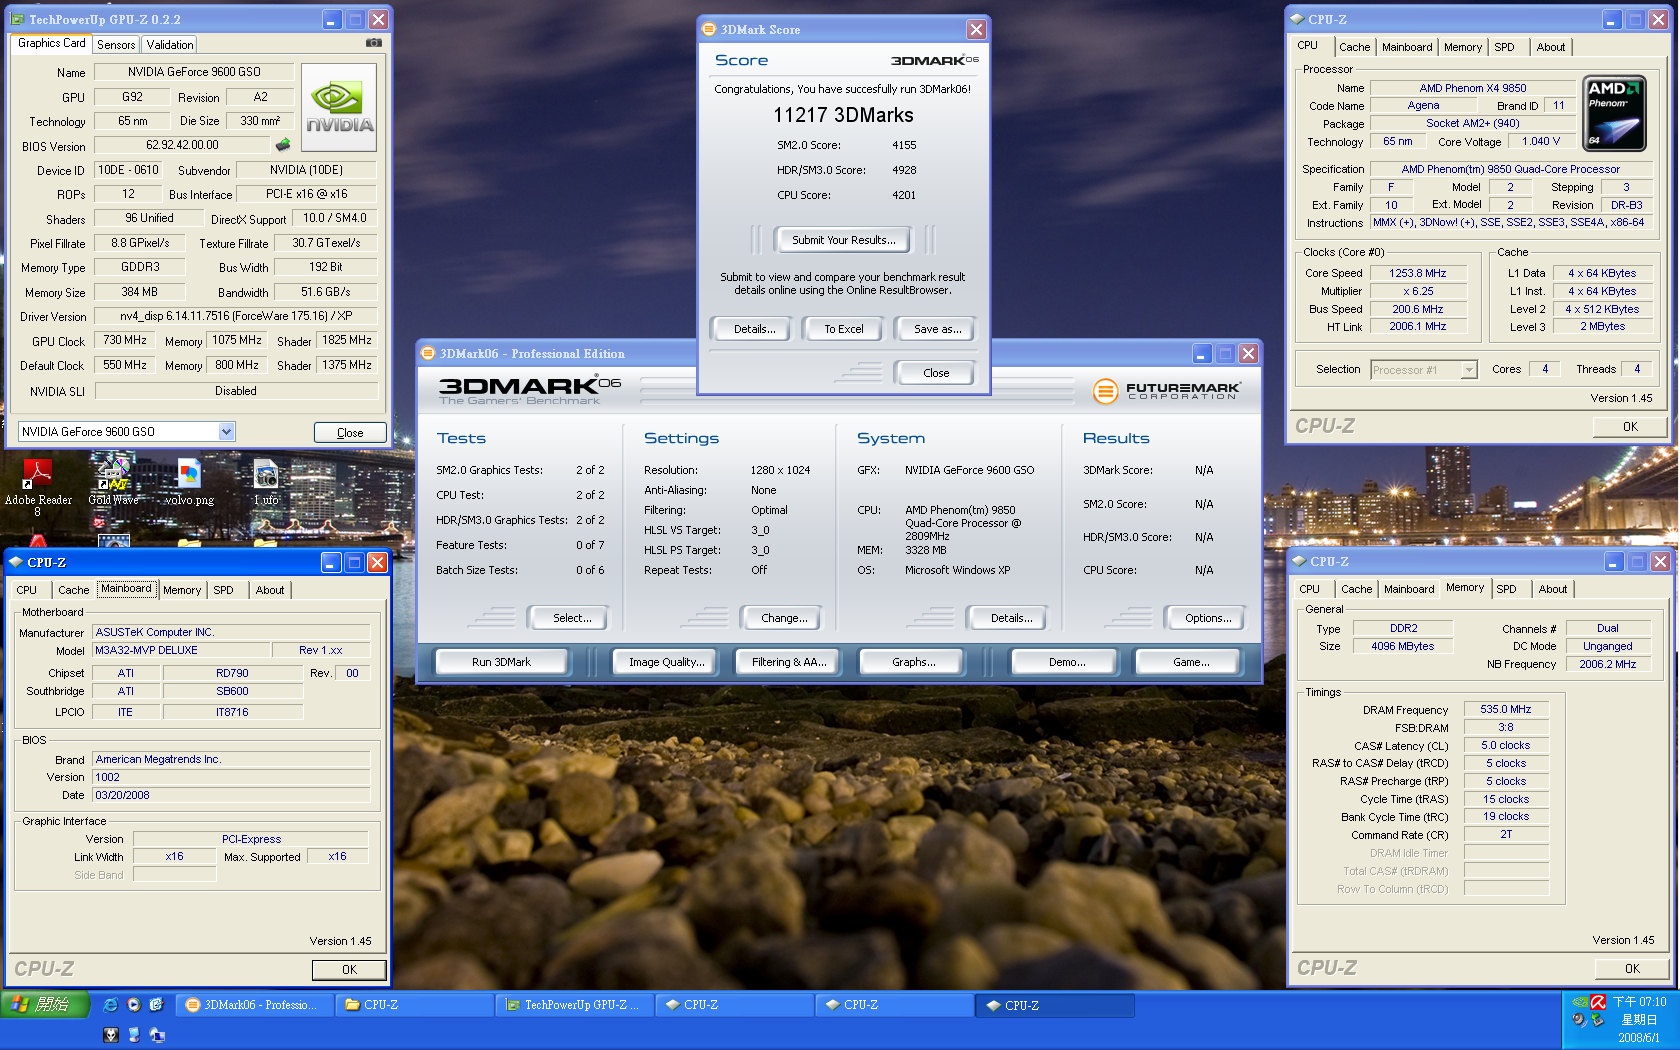Click OK in the bottom-left CPU-Z window

coord(349,970)
